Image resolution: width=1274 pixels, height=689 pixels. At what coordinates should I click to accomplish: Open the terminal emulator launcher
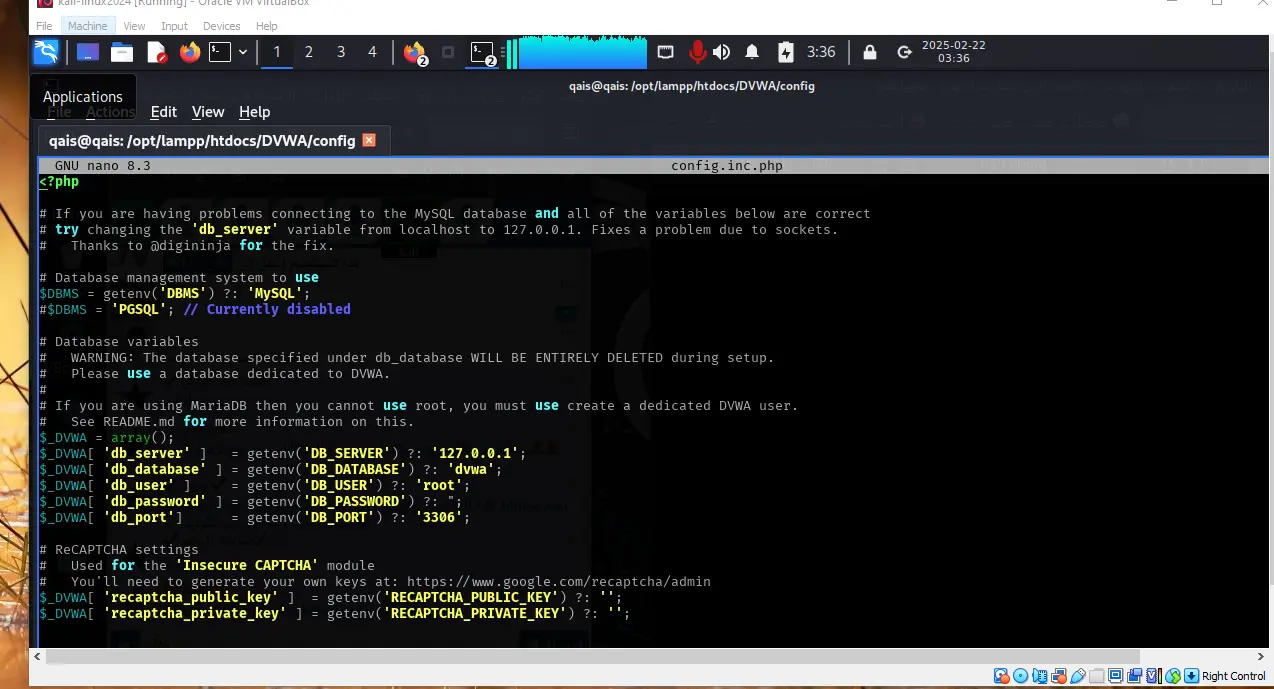pyautogui.click(x=220, y=52)
